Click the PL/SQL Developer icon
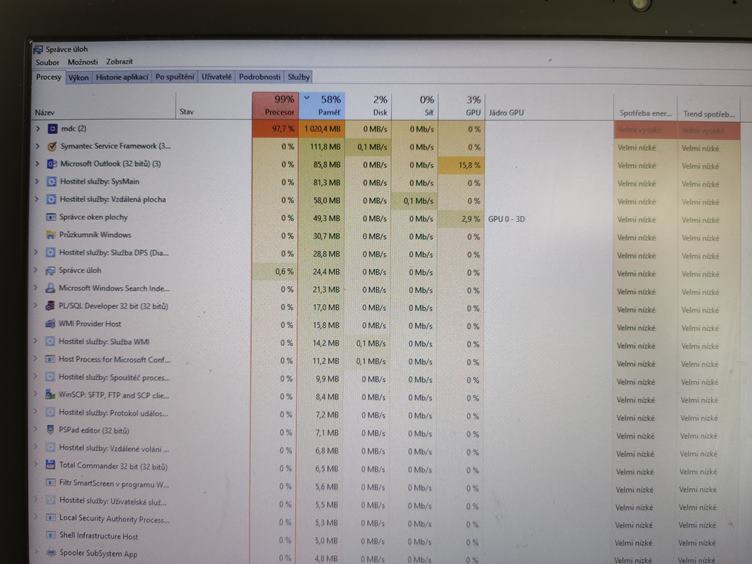 click(x=50, y=306)
